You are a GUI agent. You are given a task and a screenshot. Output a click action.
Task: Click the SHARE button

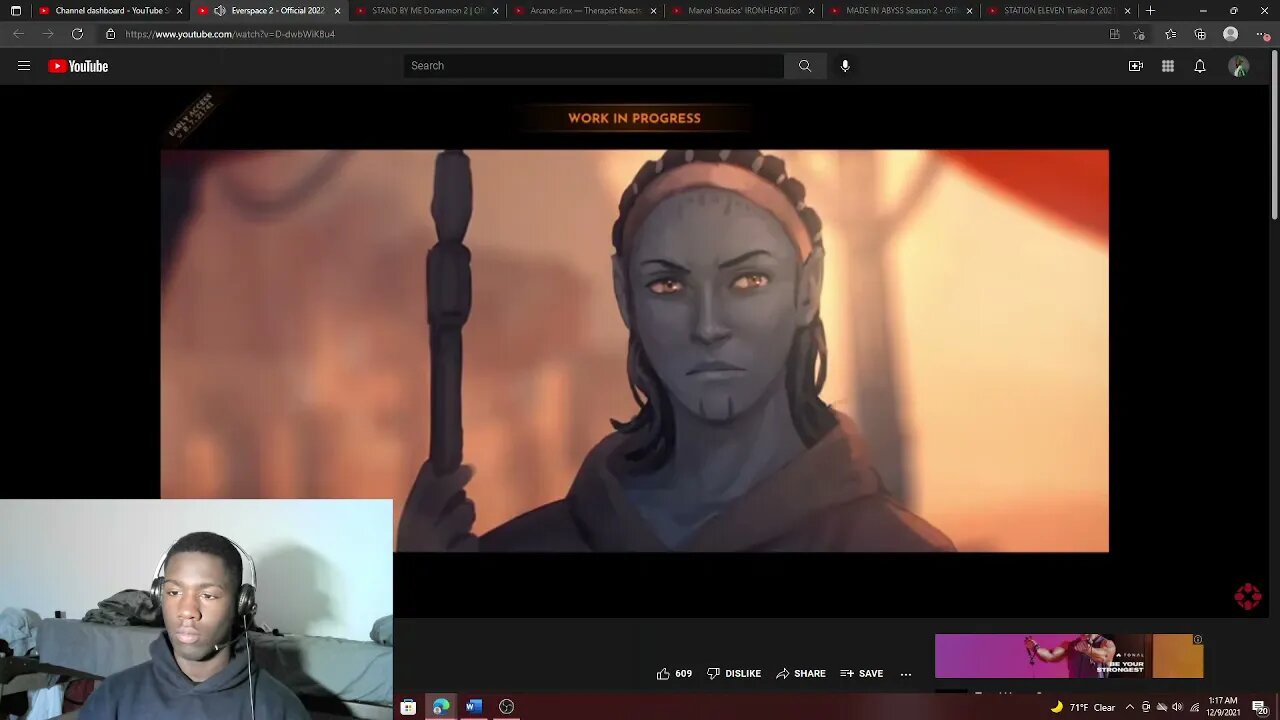coord(801,674)
